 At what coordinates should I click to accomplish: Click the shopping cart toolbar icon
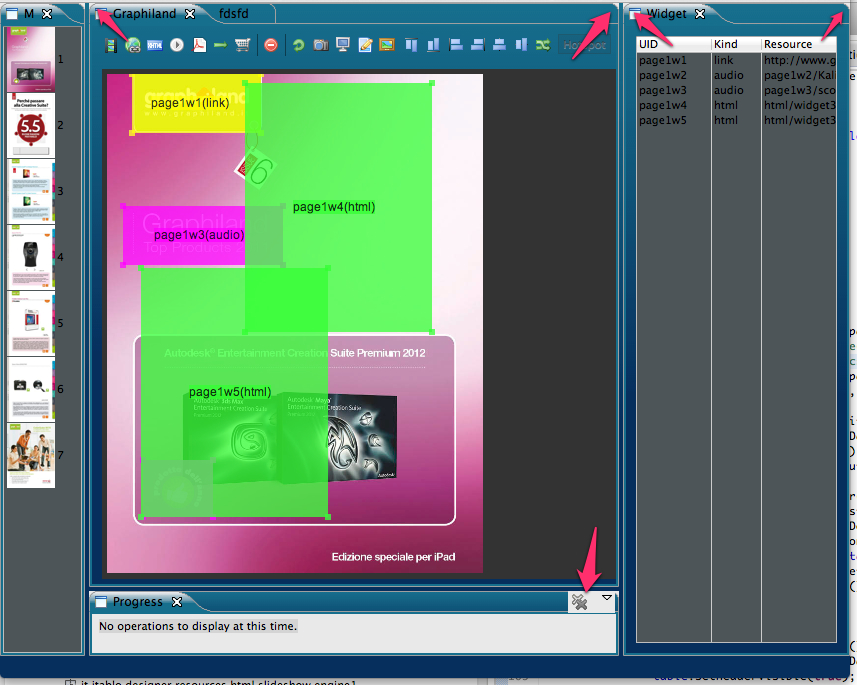click(242, 45)
